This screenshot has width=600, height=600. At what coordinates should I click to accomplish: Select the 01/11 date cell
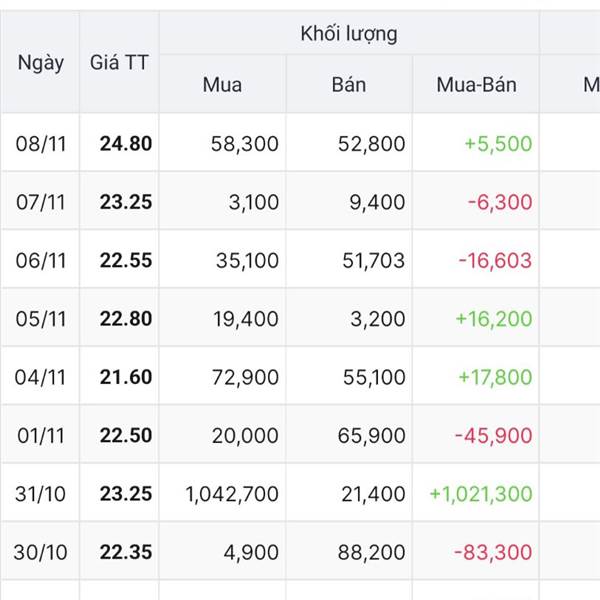click(x=40, y=435)
